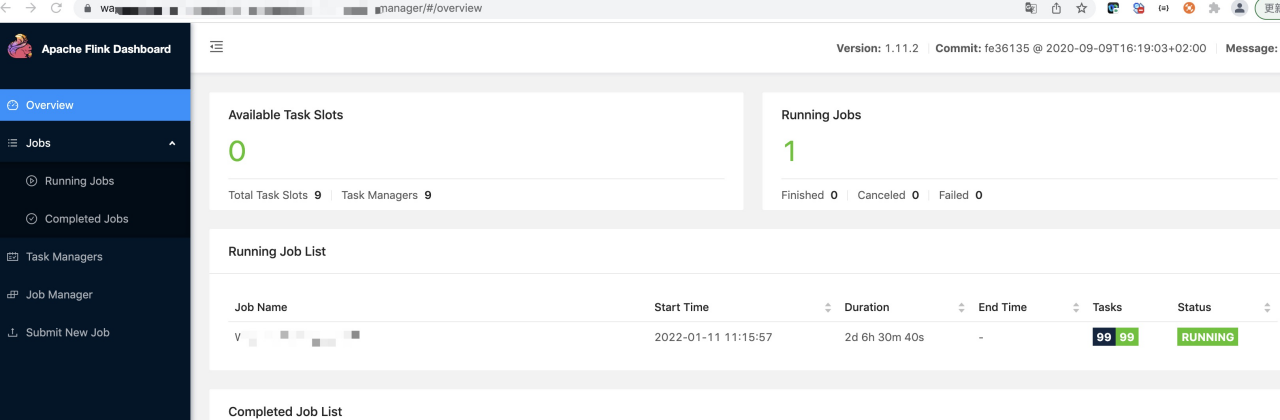The height and width of the screenshot is (420, 1280).
Task: Open Completed Jobs in the sidebar
Action: point(86,219)
